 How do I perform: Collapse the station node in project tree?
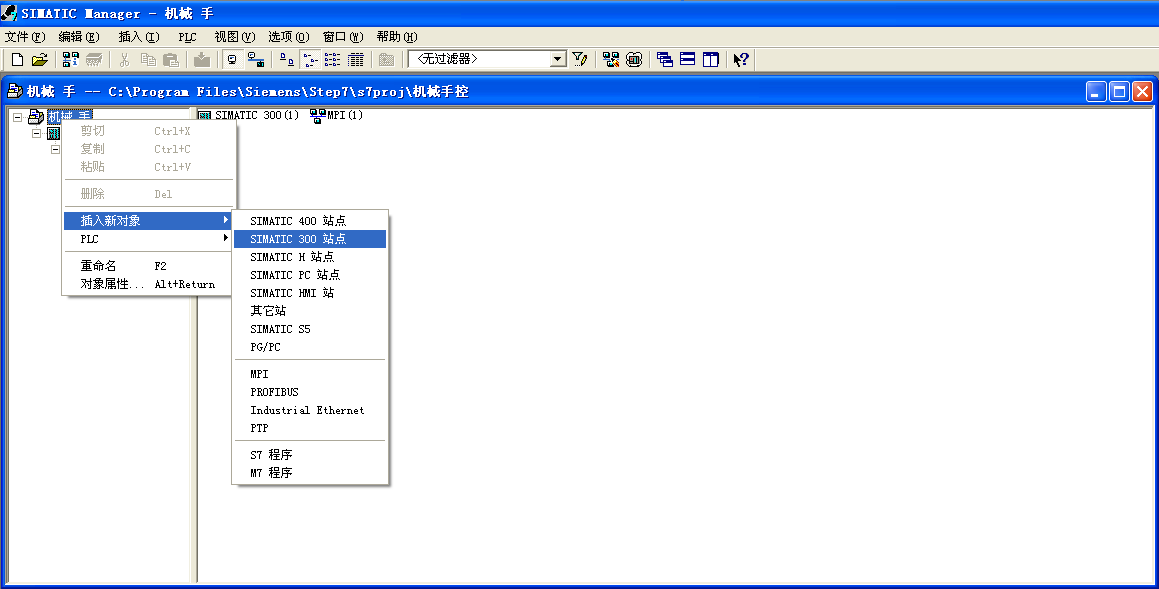(x=36, y=134)
